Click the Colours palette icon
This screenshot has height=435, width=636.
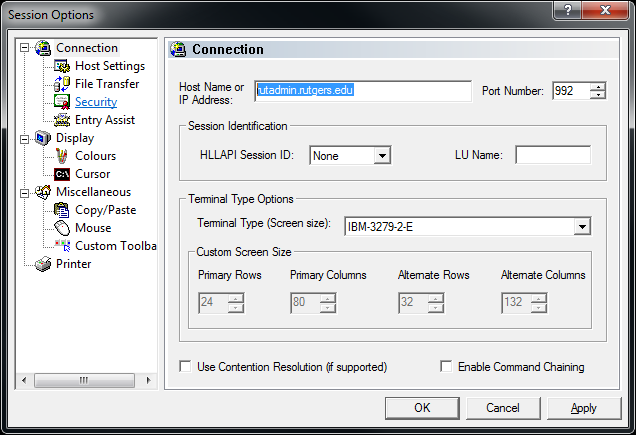(x=62, y=156)
